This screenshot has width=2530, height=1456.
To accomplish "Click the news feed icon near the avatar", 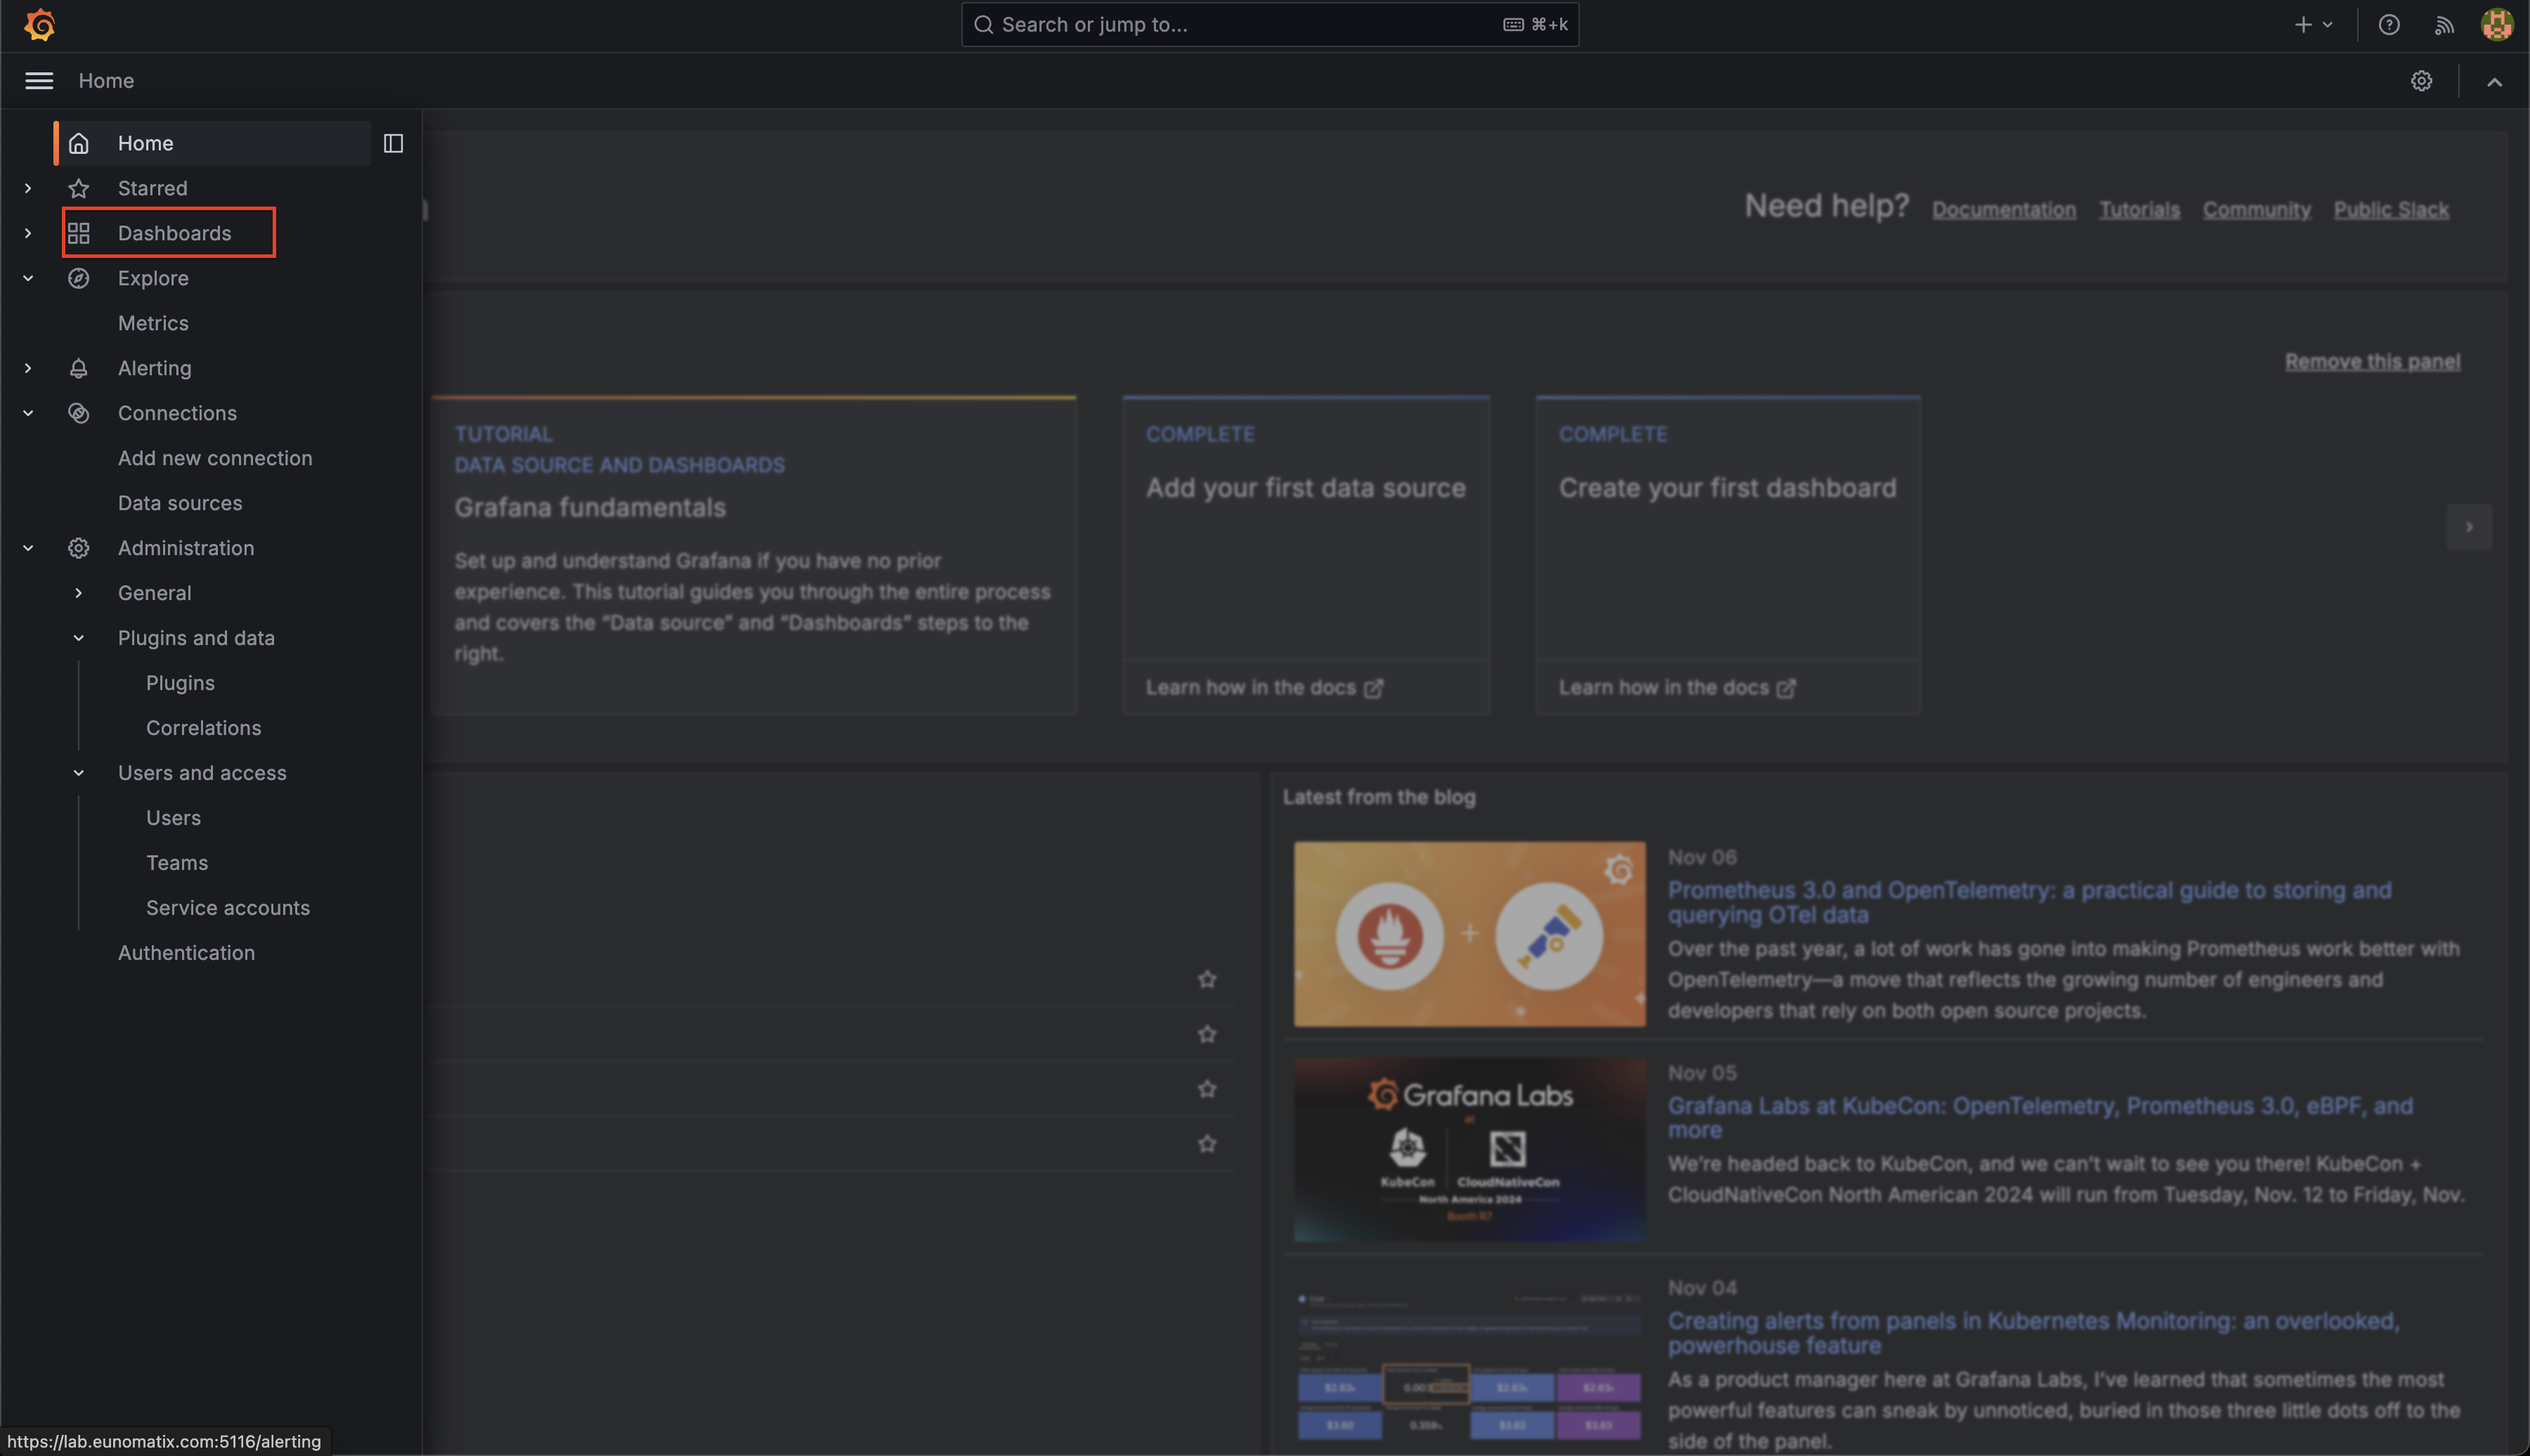I will coord(2444,24).
